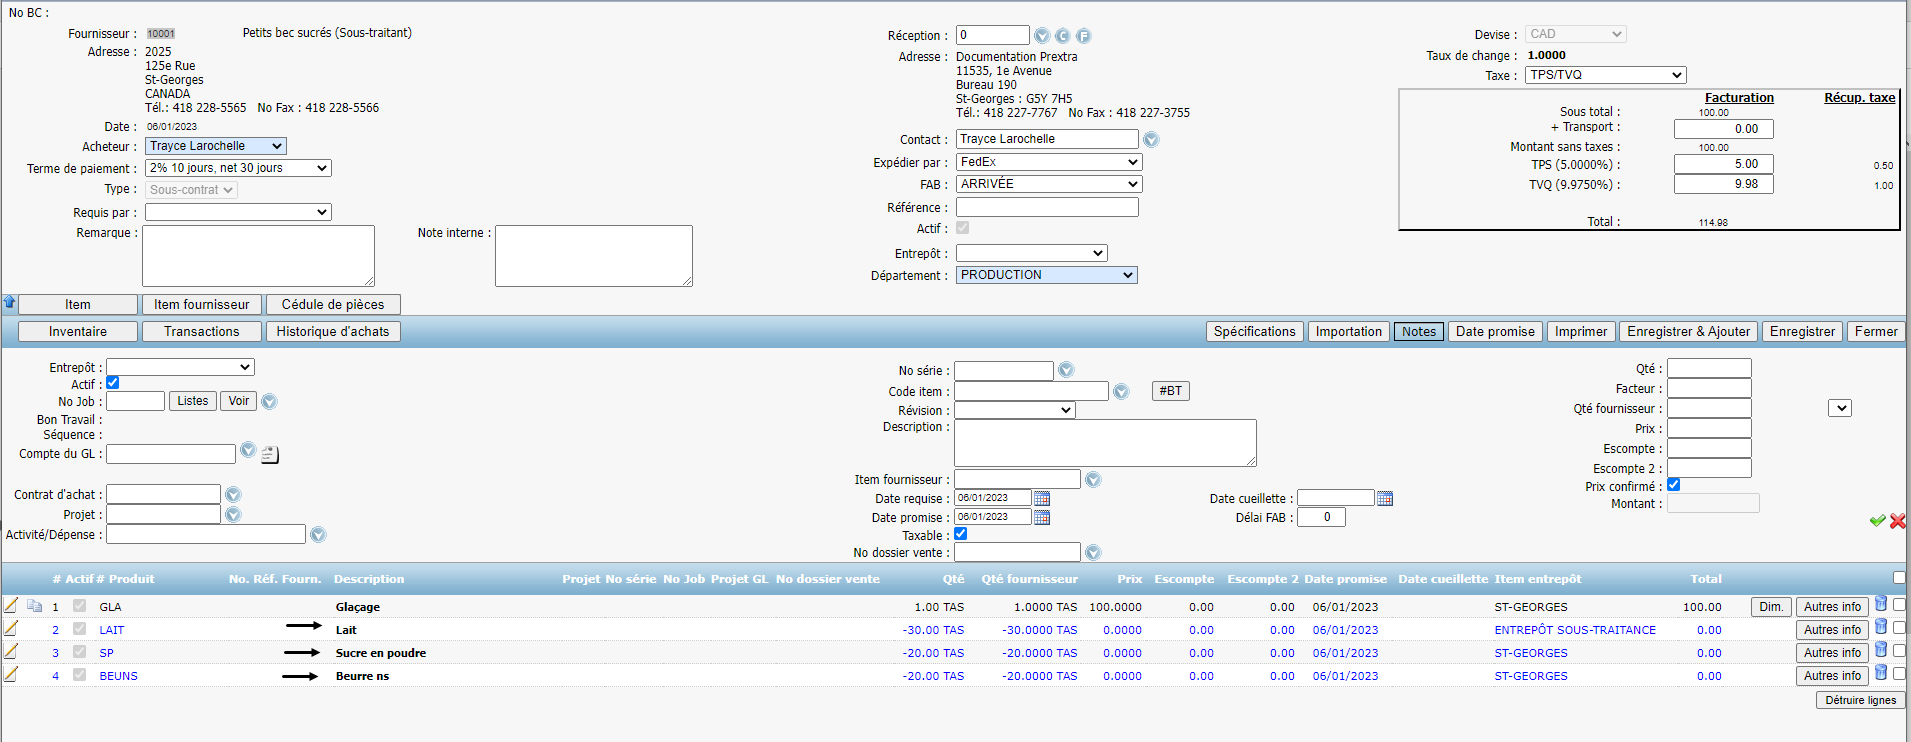Screen dimensions: 1911x742
Task: Toggle the Actif checkbox in line entry form
Action: (113, 383)
